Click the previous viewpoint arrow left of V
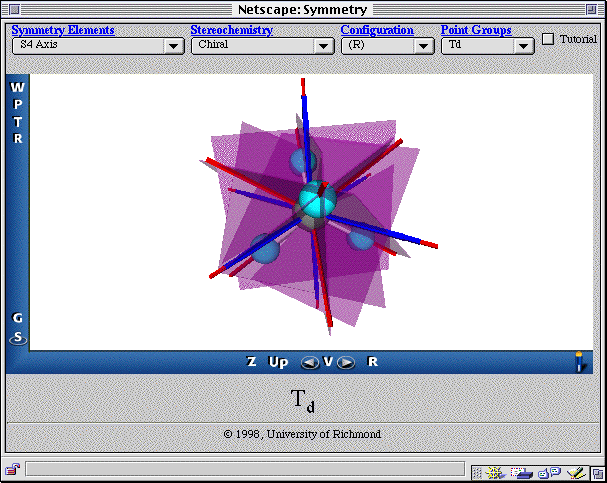Image resolution: width=607 pixels, height=483 pixels. [x=310, y=362]
